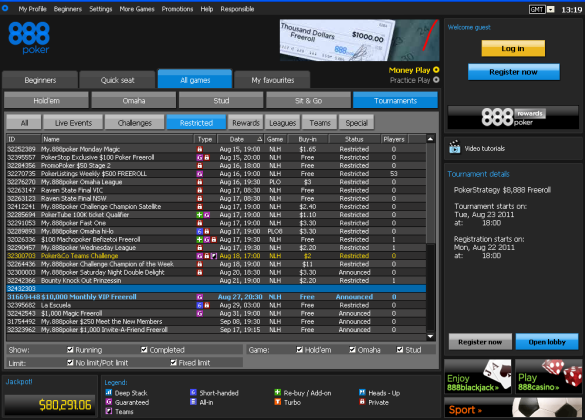Click Private legend icon

pos(362,402)
